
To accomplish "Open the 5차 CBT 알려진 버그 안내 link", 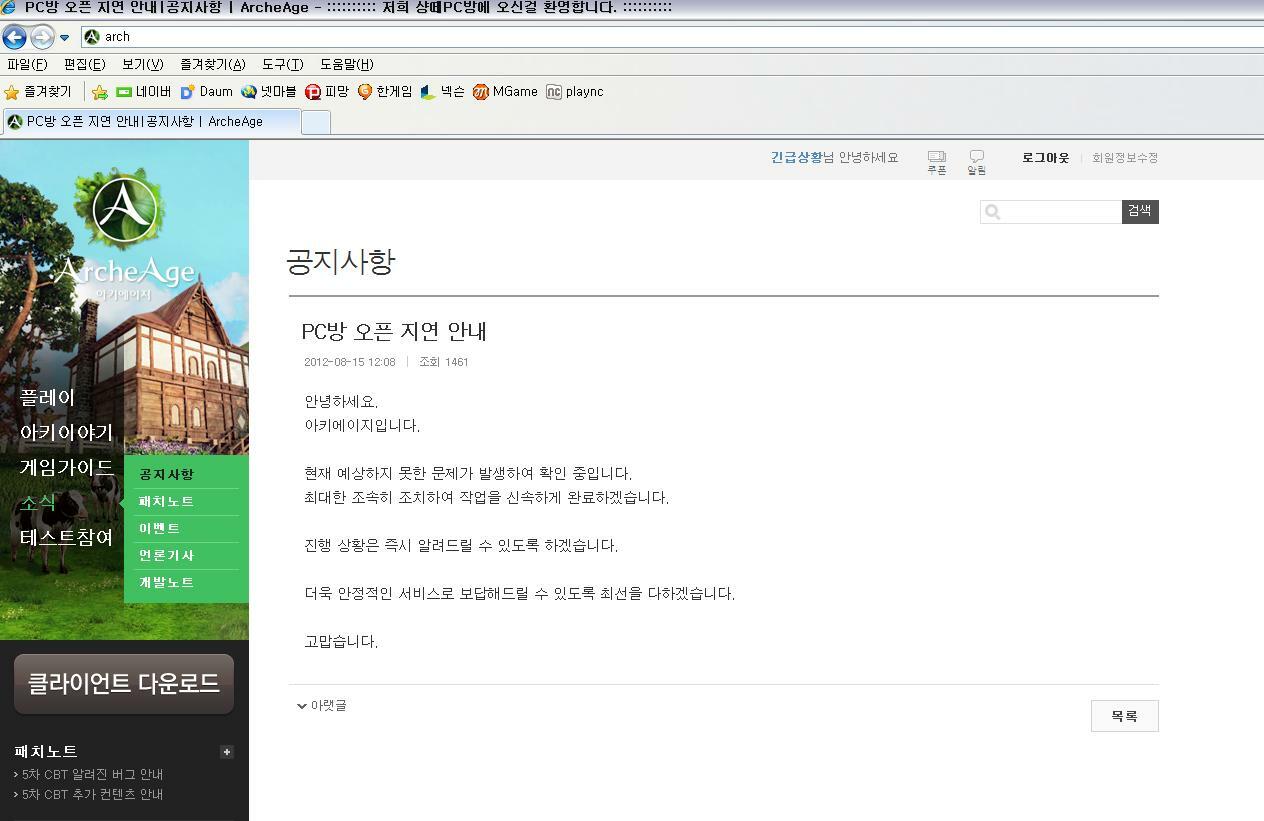I will 92,774.
